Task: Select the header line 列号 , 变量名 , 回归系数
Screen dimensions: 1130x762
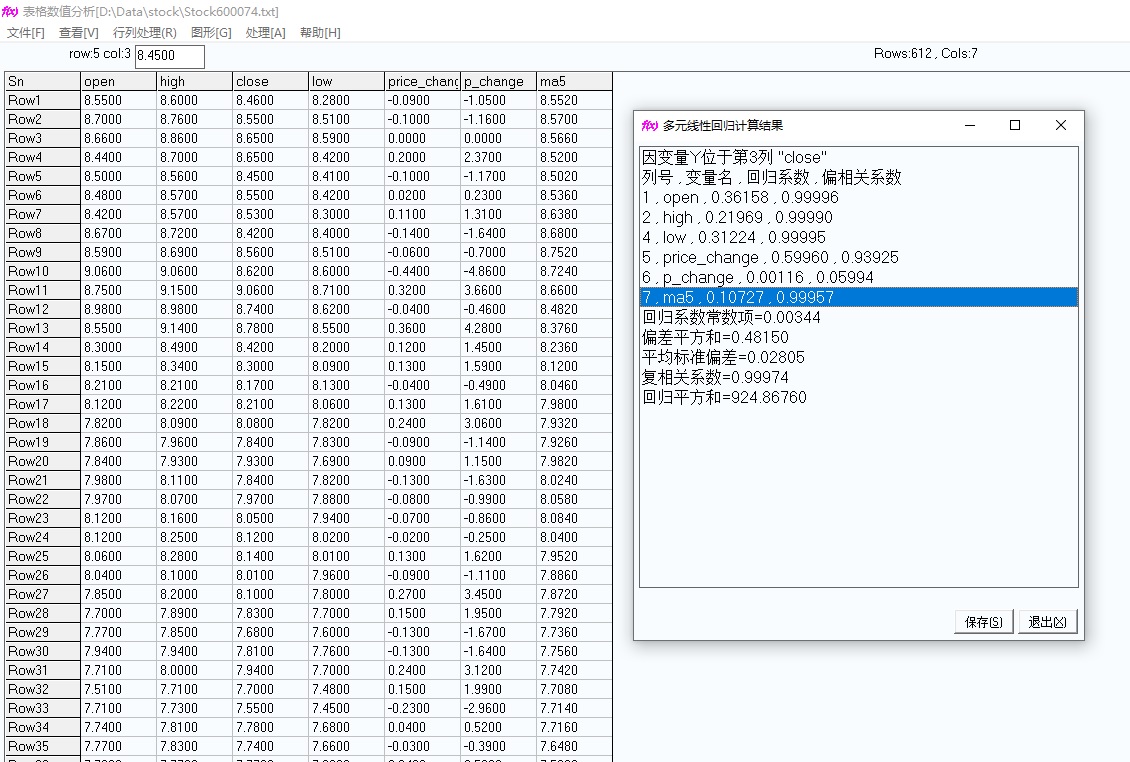Action: (x=858, y=177)
